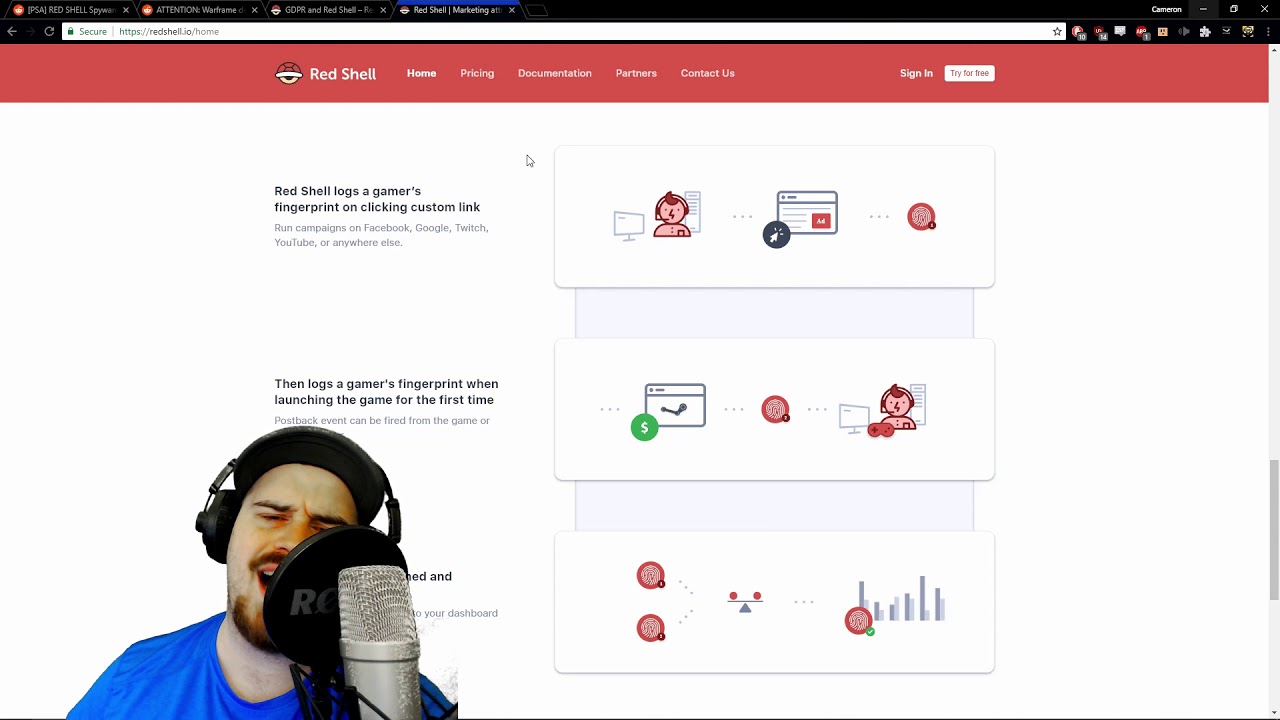Close the ATTENTION: Warframe tab
This screenshot has width=1280, height=720.
point(254,10)
